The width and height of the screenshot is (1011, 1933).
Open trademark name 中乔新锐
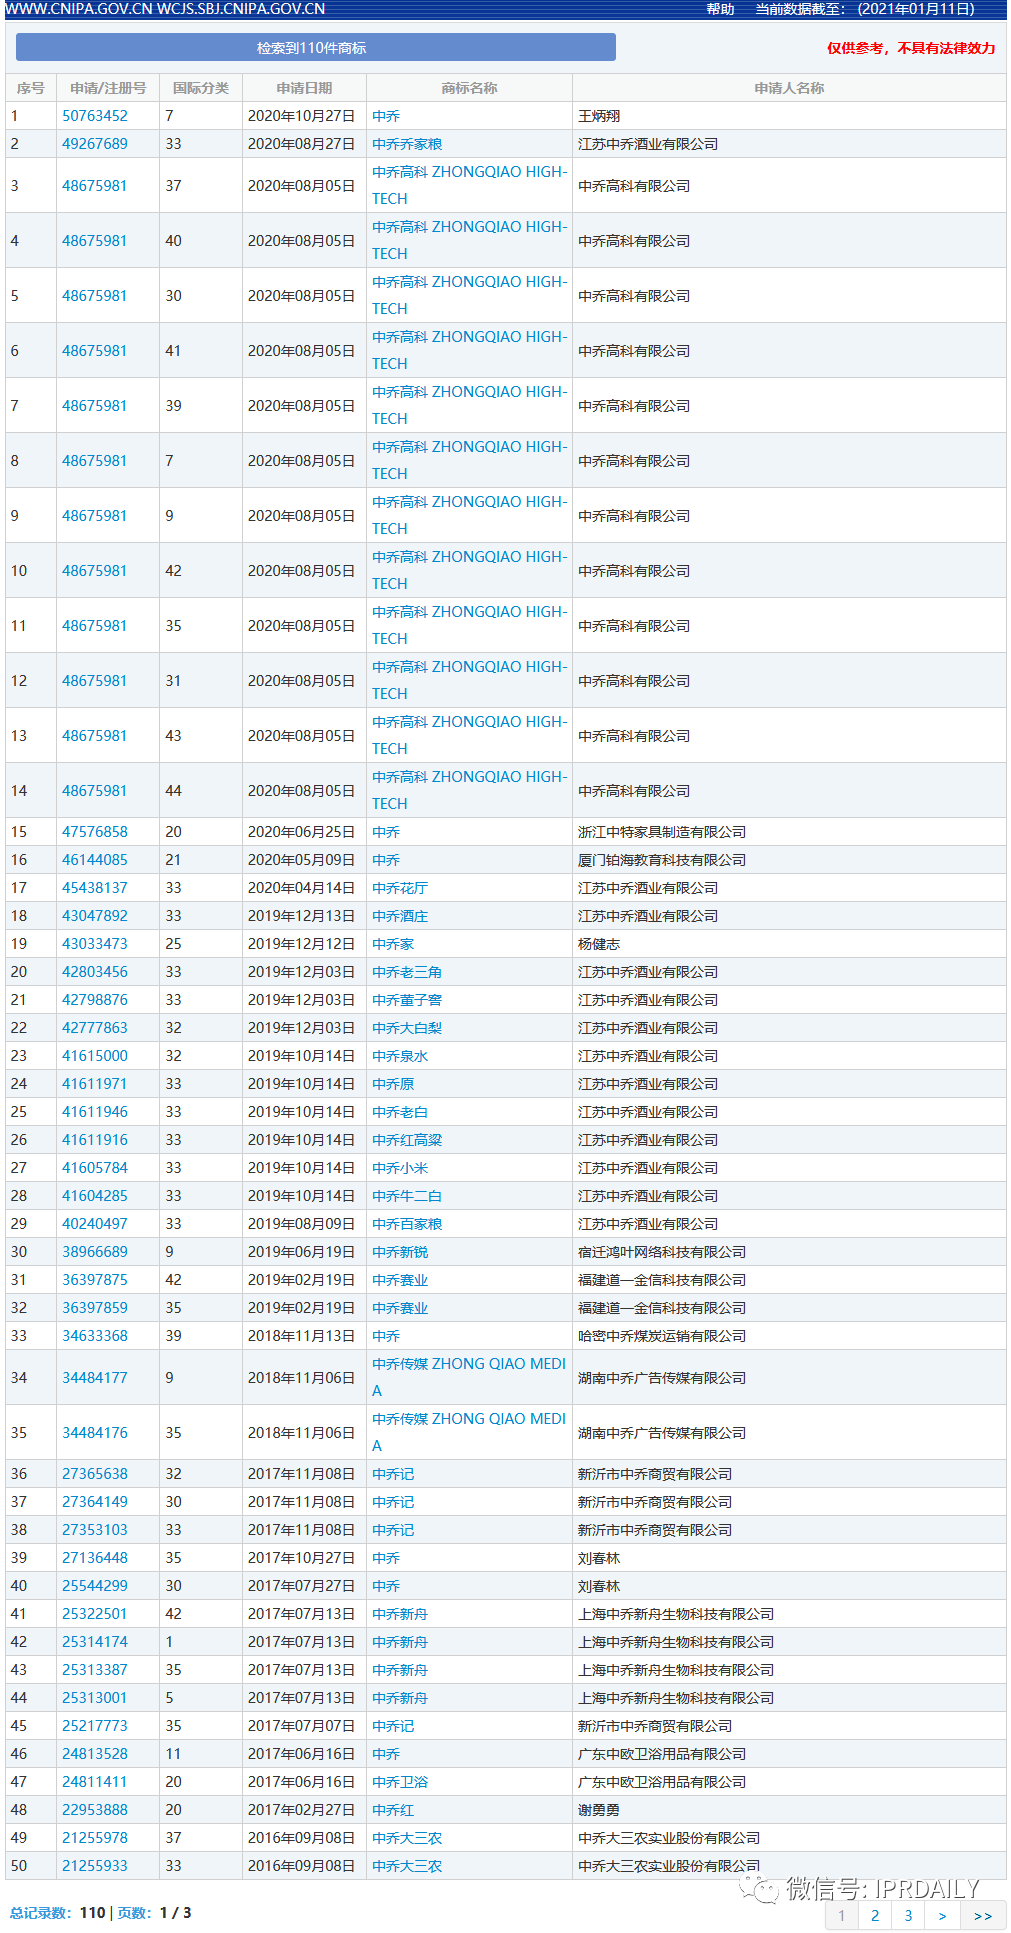400,1252
